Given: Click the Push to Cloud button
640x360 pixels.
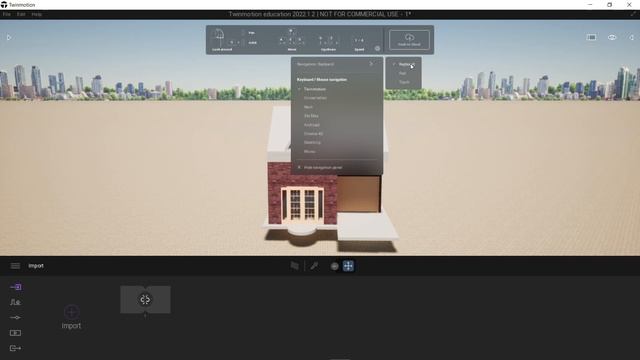Looking at the screenshot, I should [409, 40].
